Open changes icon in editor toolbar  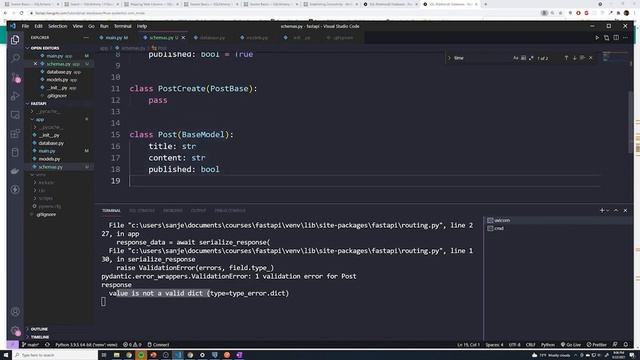pos(607,38)
